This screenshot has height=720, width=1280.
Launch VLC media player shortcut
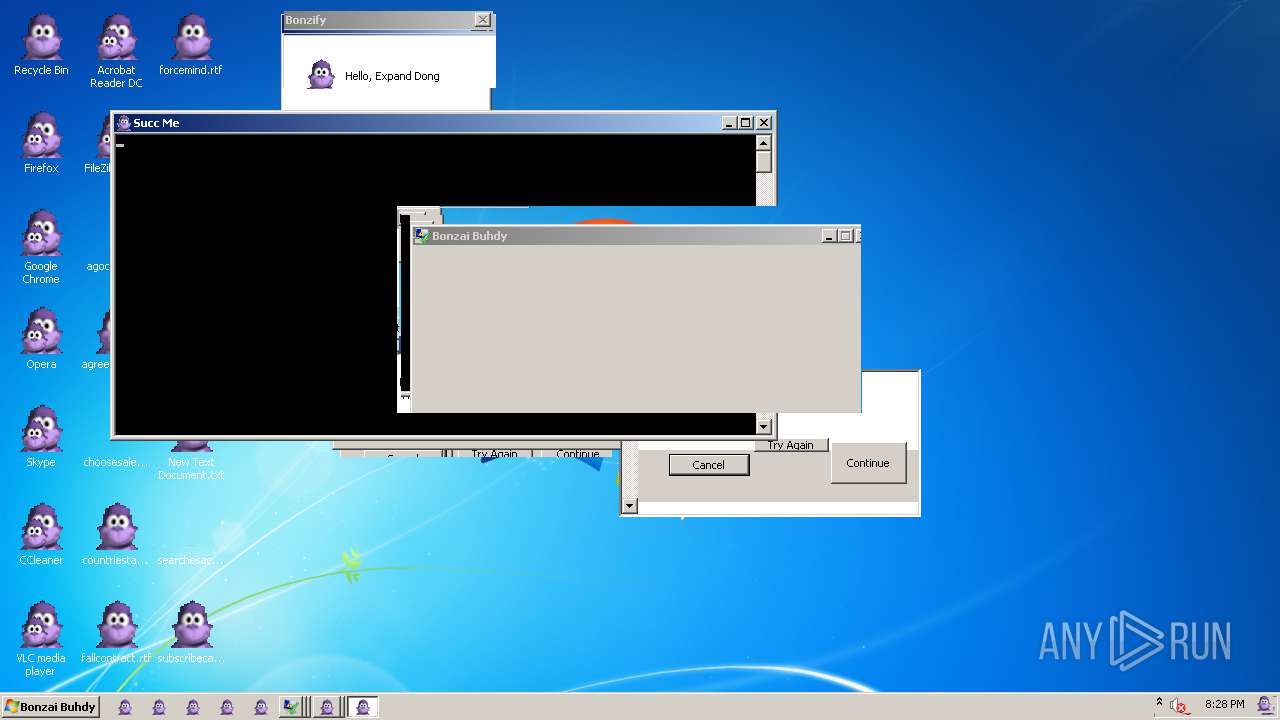pos(41,639)
